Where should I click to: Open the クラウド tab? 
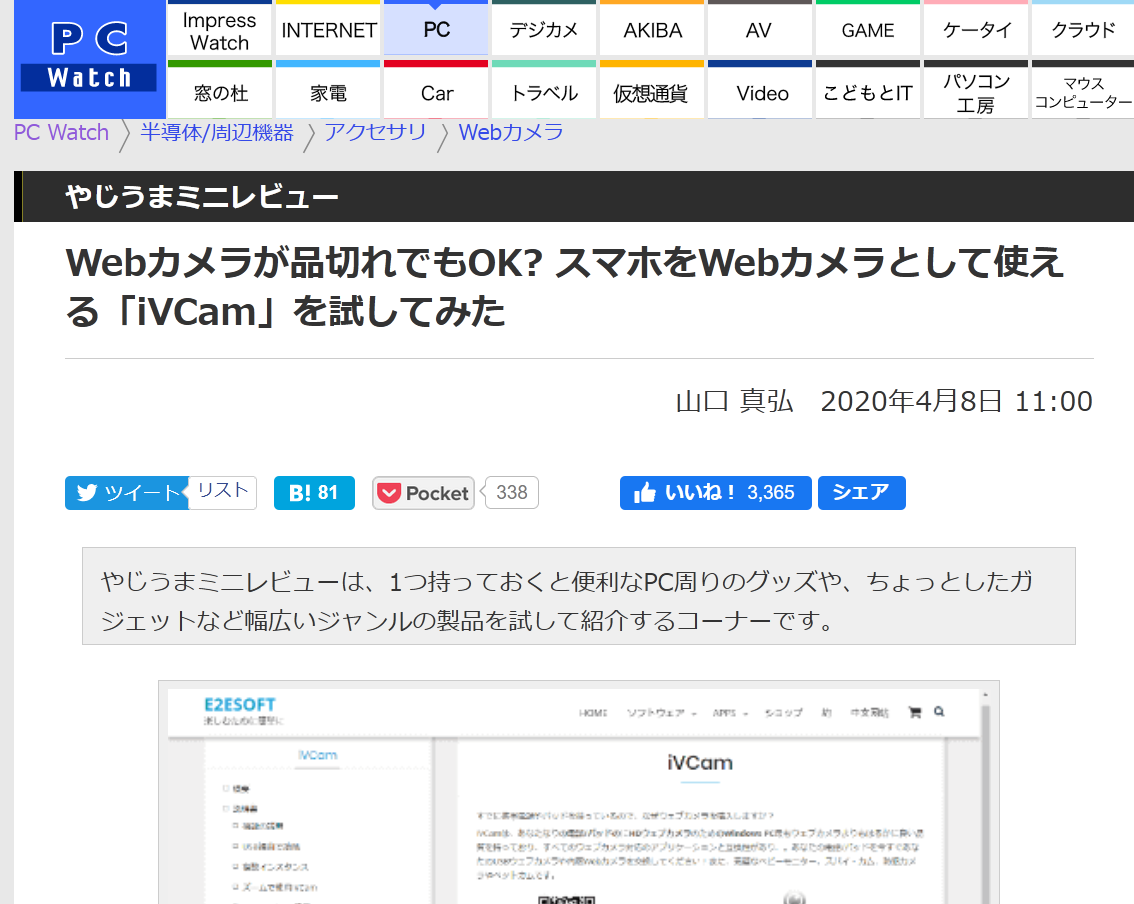coord(1083,29)
